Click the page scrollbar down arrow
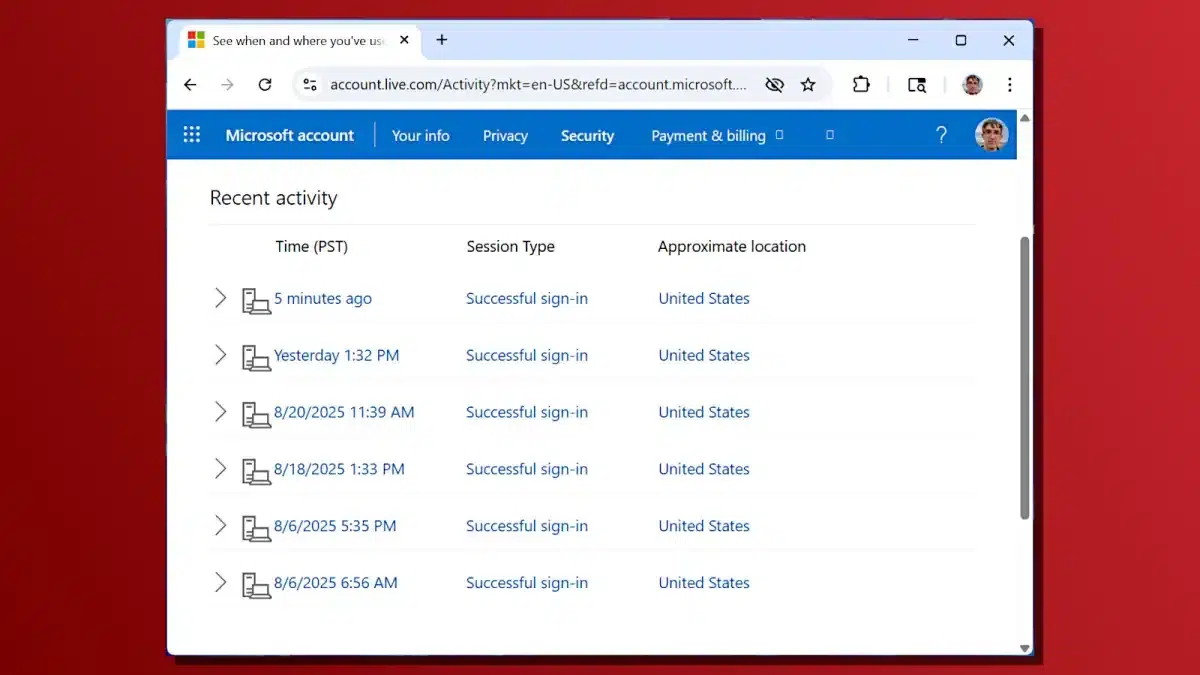The image size is (1200, 675). [1025, 647]
